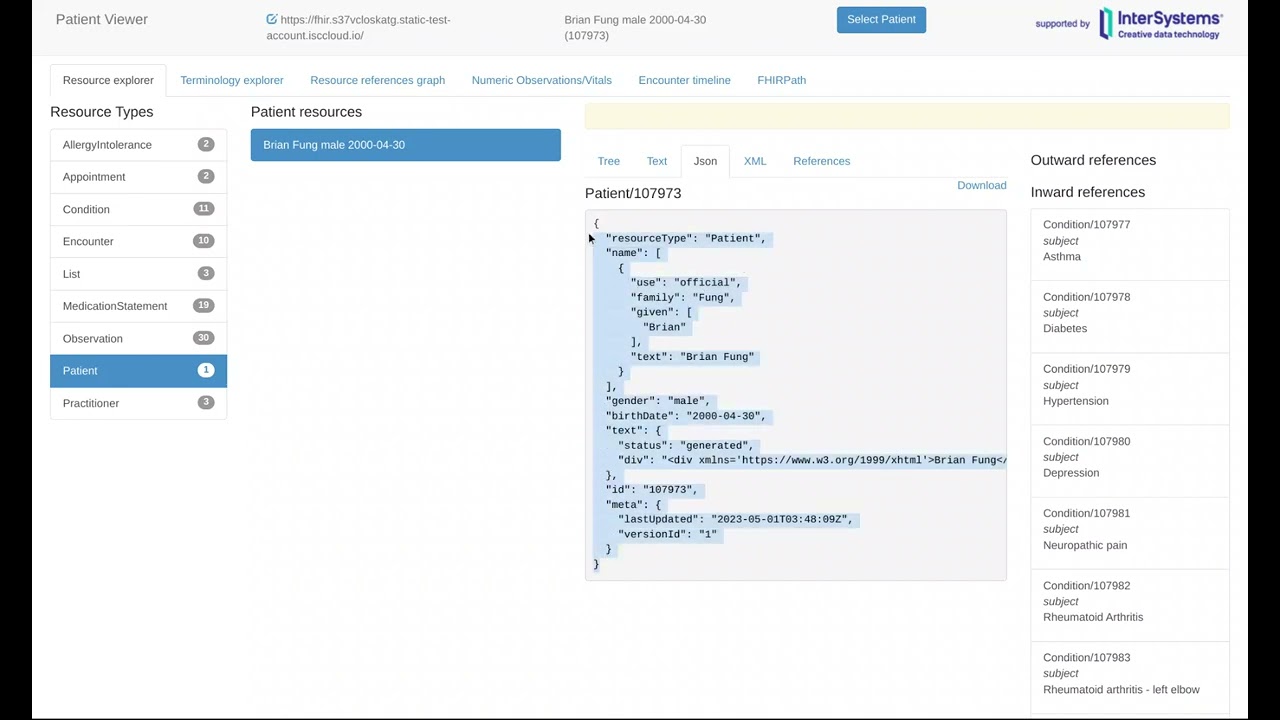Click the Inward references heading

(x=1088, y=192)
